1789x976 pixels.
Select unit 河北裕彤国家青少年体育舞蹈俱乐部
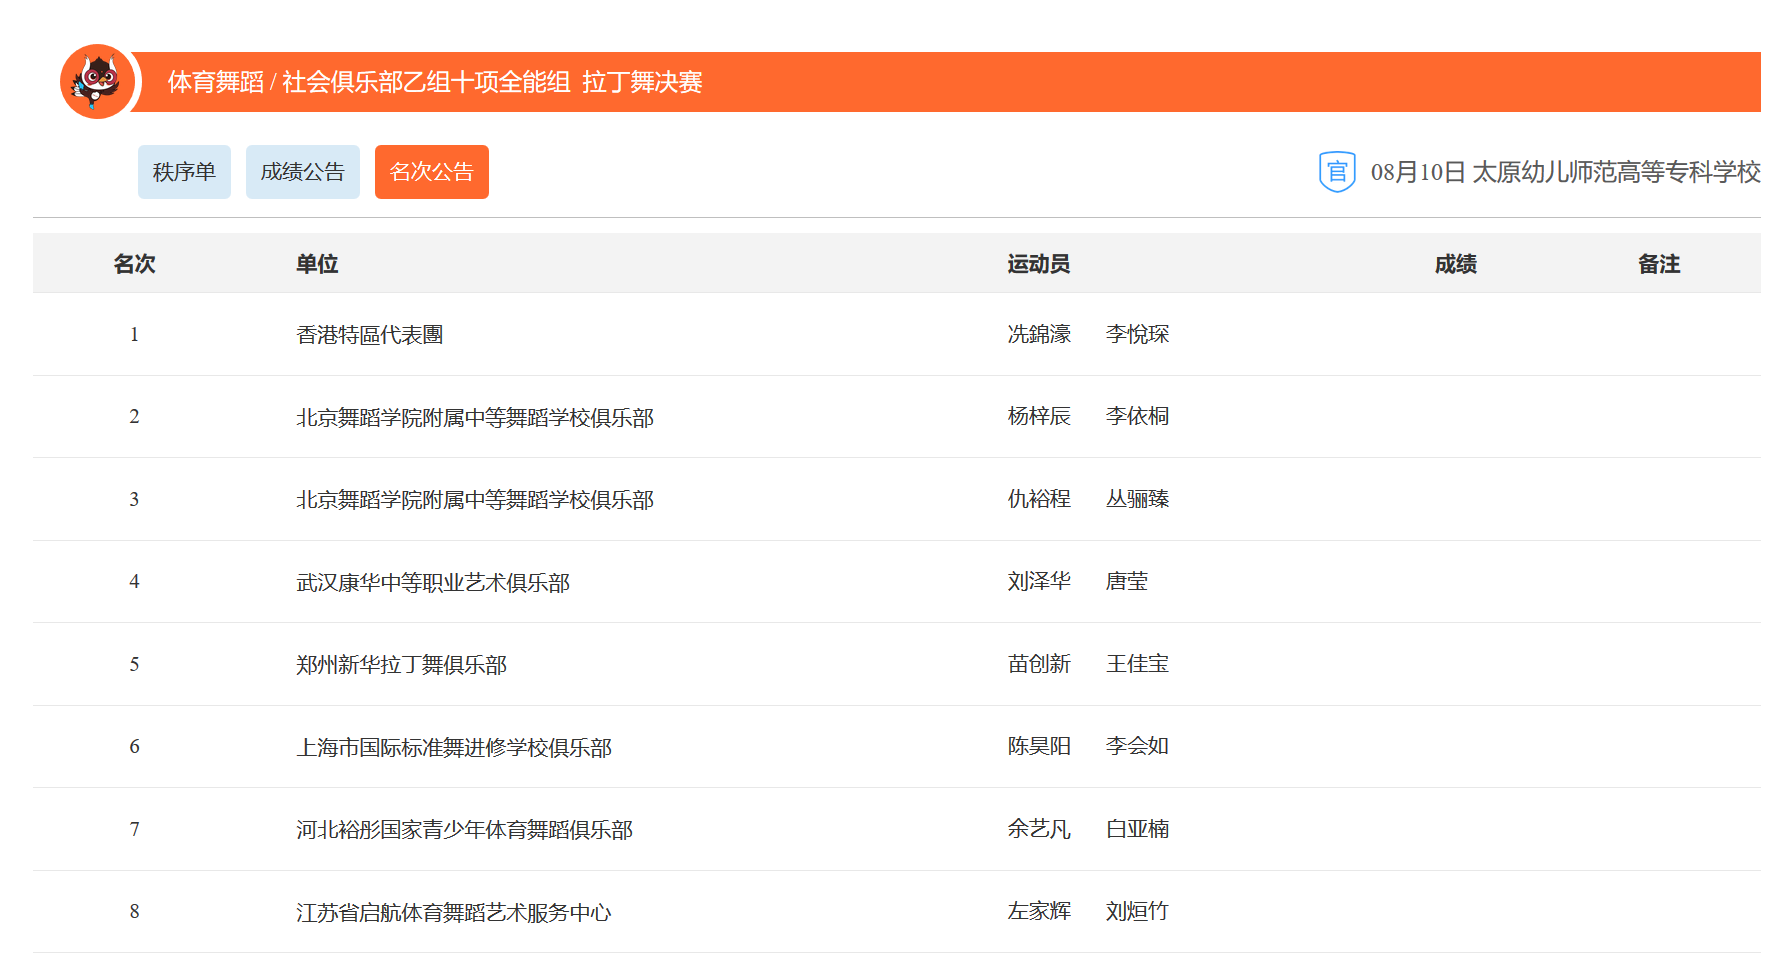[465, 830]
